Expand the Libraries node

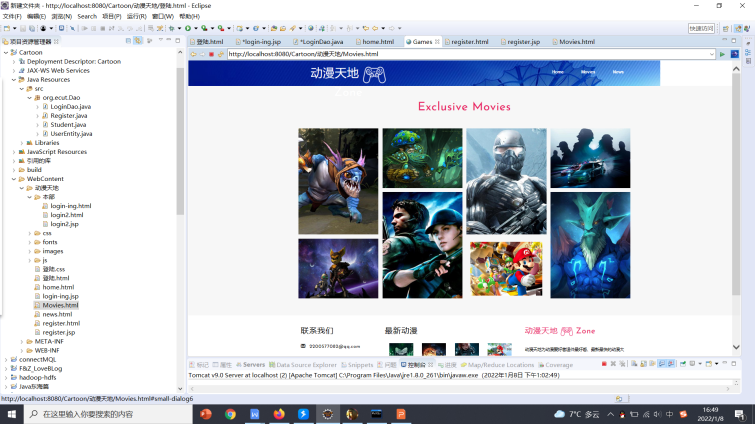tap(22, 143)
